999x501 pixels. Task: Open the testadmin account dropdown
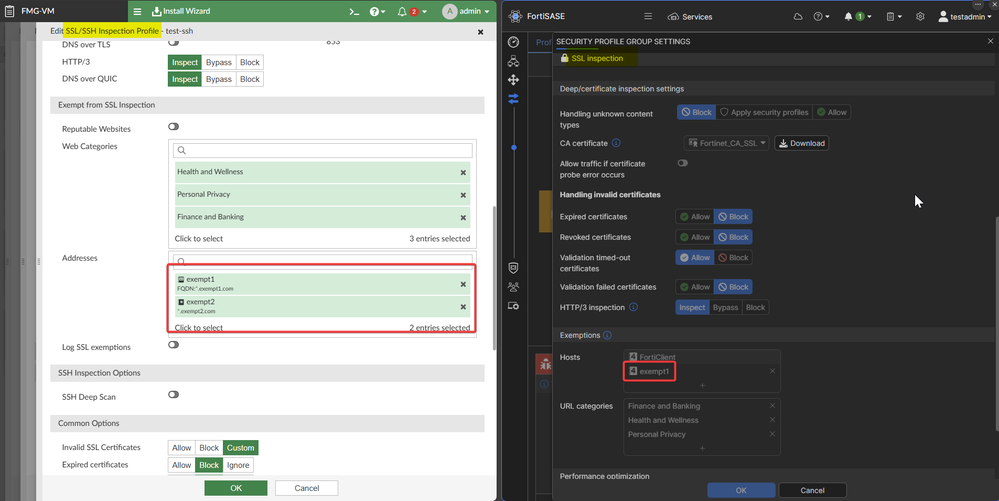(x=966, y=17)
